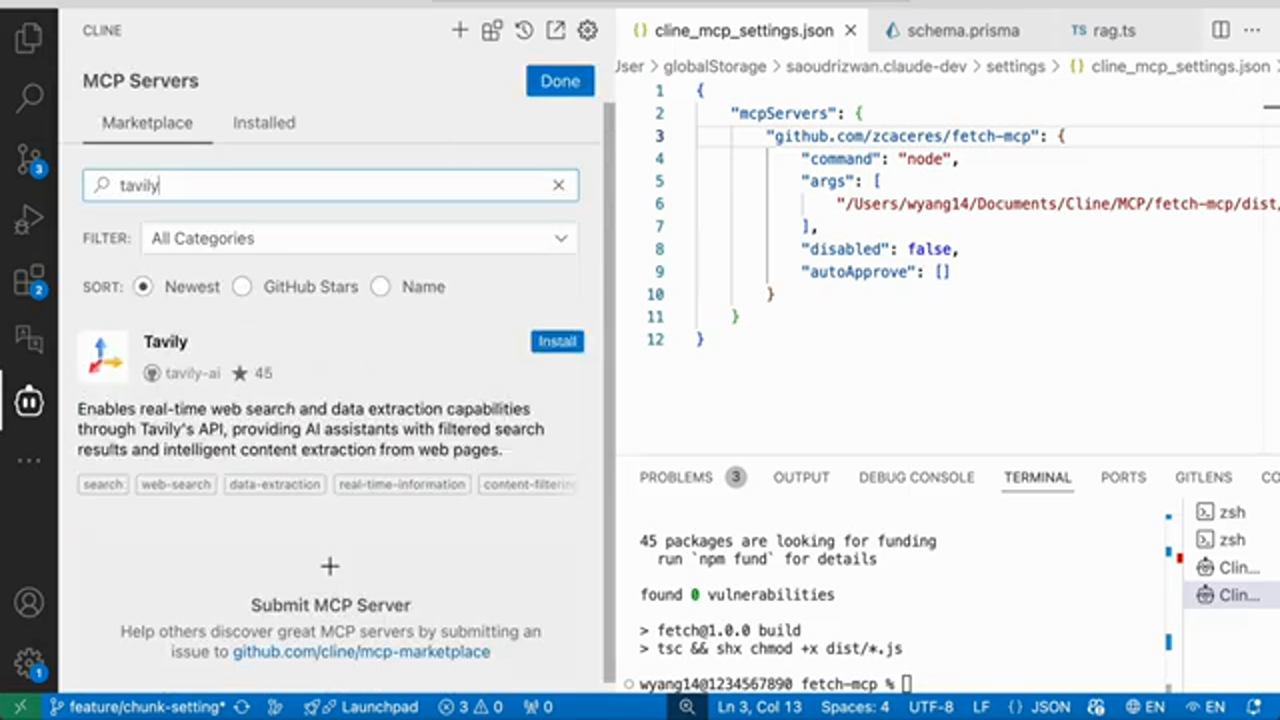The height and width of the screenshot is (720, 1280).
Task: Open the Run and Debug view
Action: pyautogui.click(x=29, y=219)
